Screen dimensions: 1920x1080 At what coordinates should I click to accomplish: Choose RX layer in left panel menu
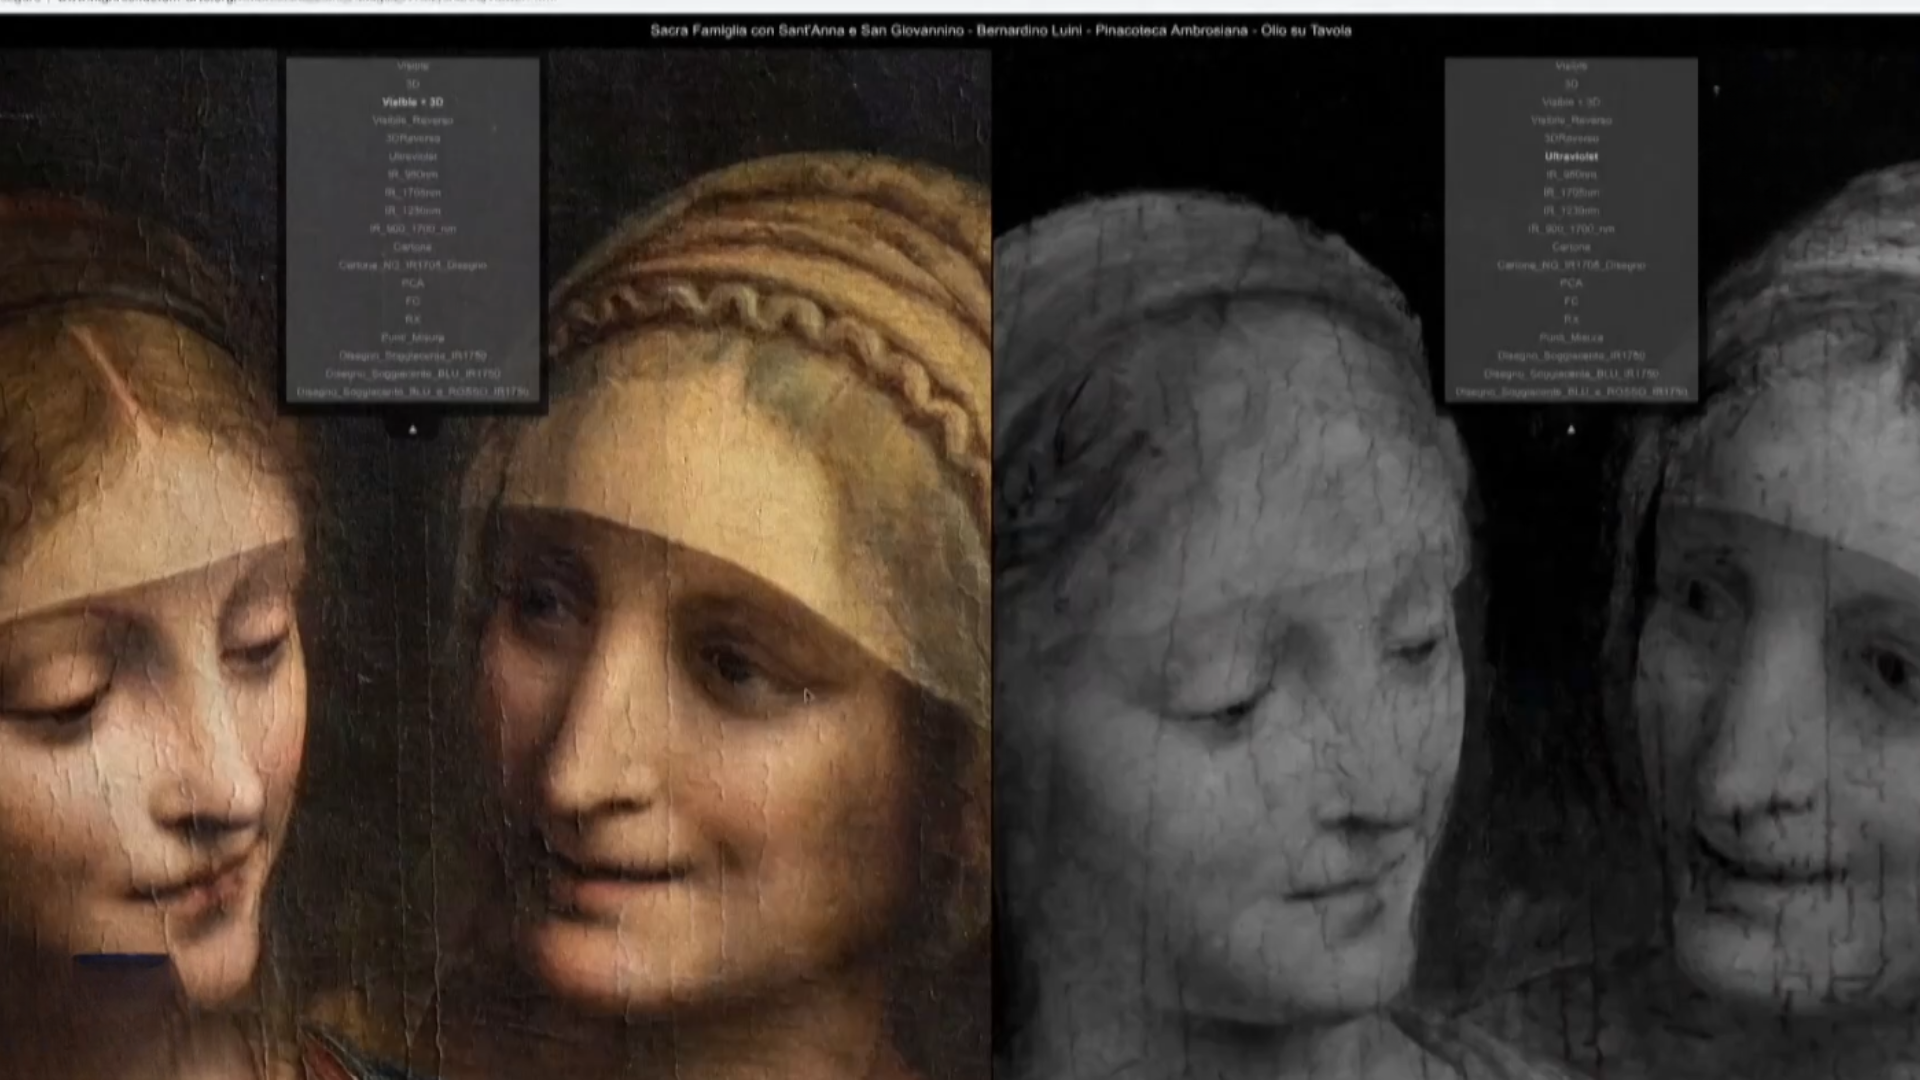(412, 319)
